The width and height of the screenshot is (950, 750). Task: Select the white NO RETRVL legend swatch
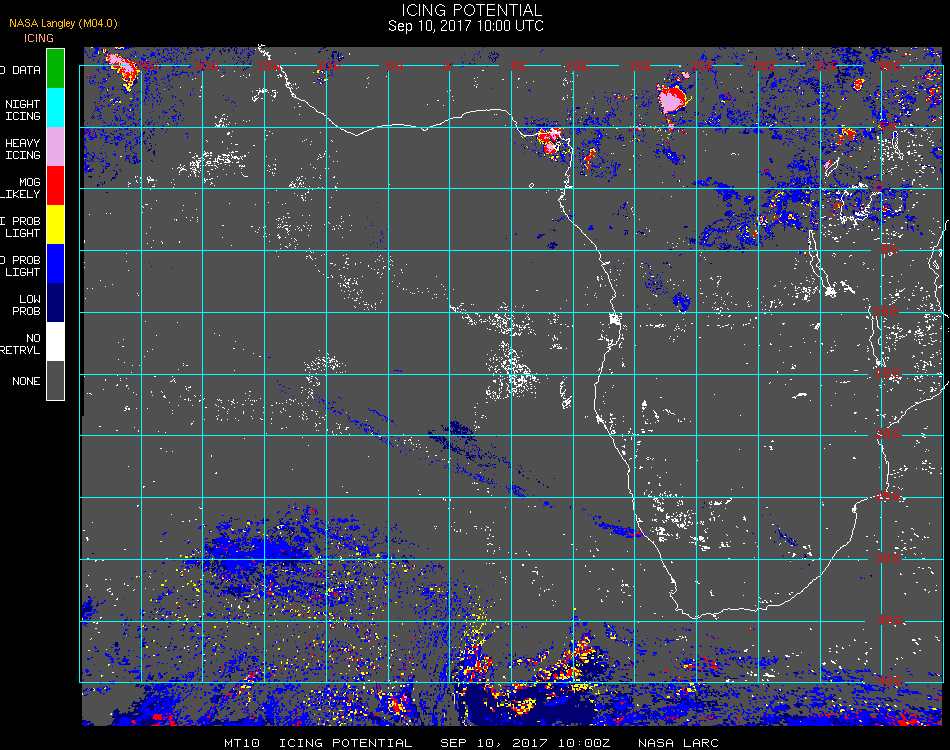(x=55, y=342)
